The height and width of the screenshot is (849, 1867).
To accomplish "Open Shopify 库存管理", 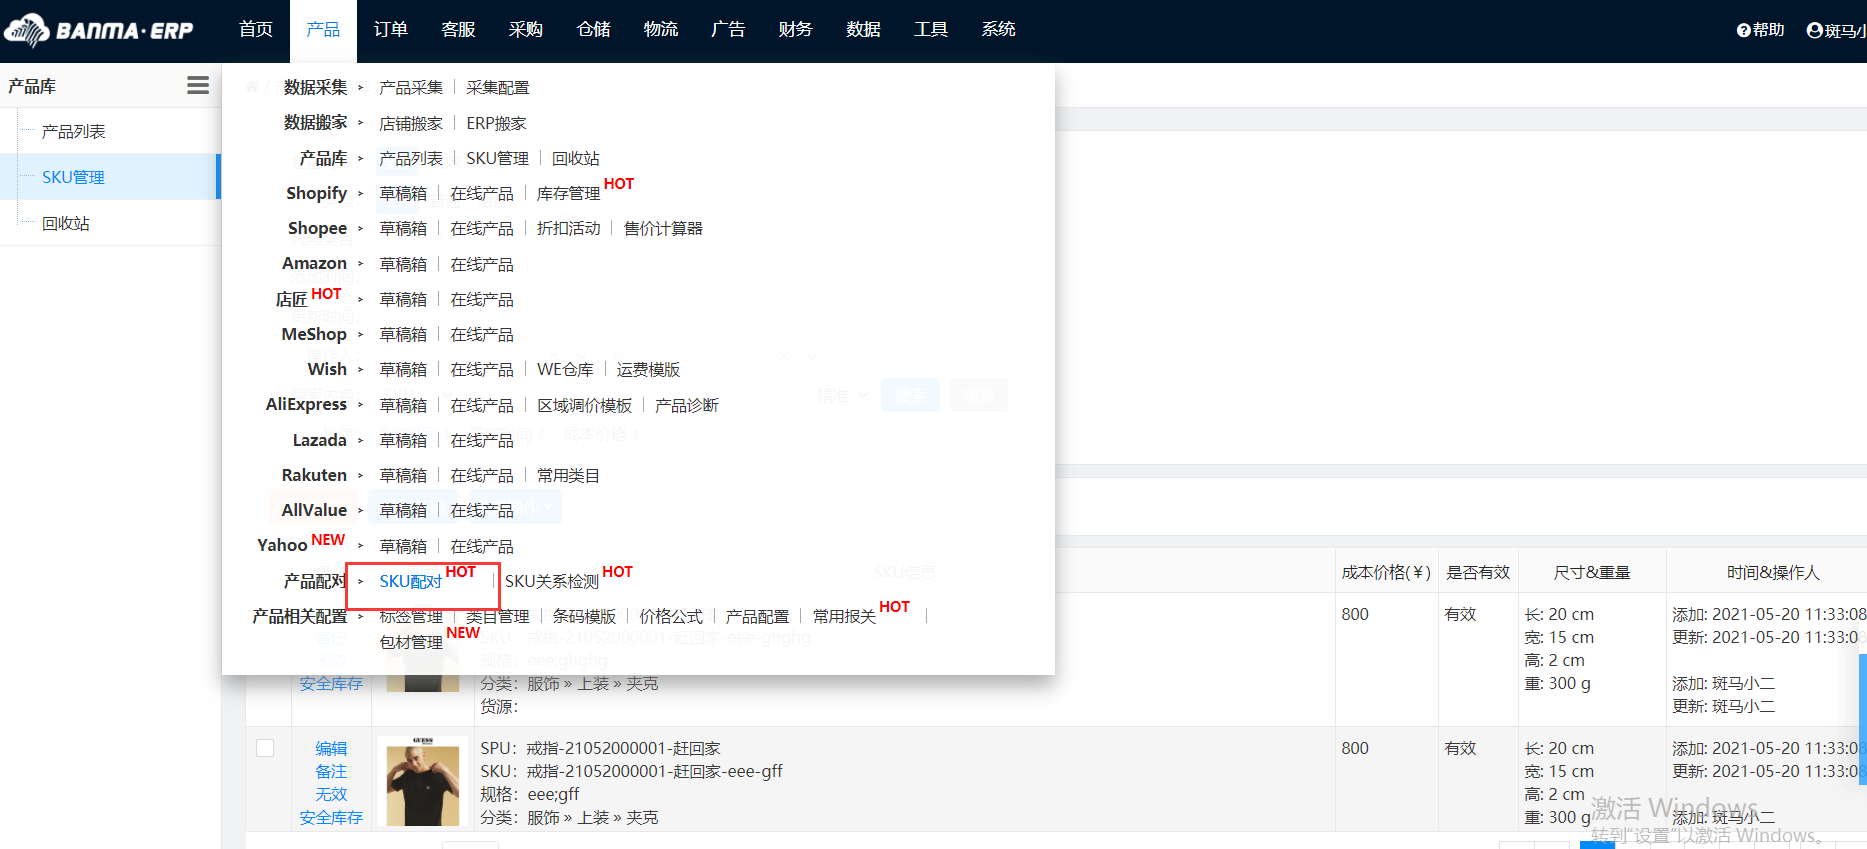I will click(x=569, y=193).
